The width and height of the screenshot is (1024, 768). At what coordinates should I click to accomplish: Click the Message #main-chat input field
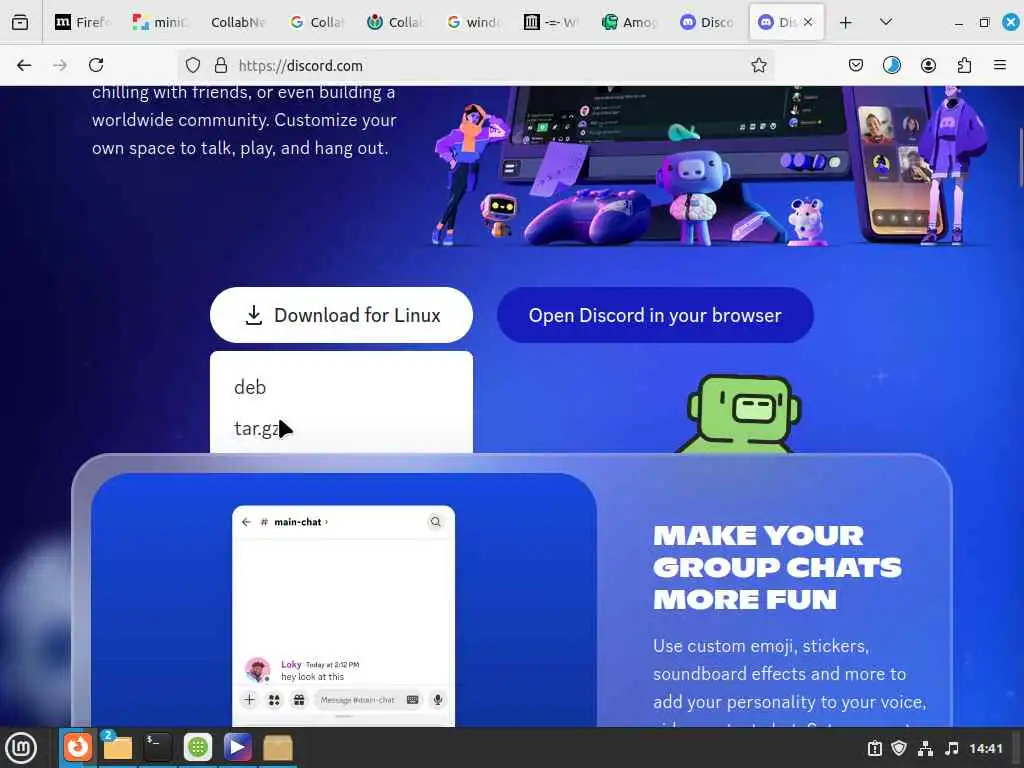tap(369, 700)
